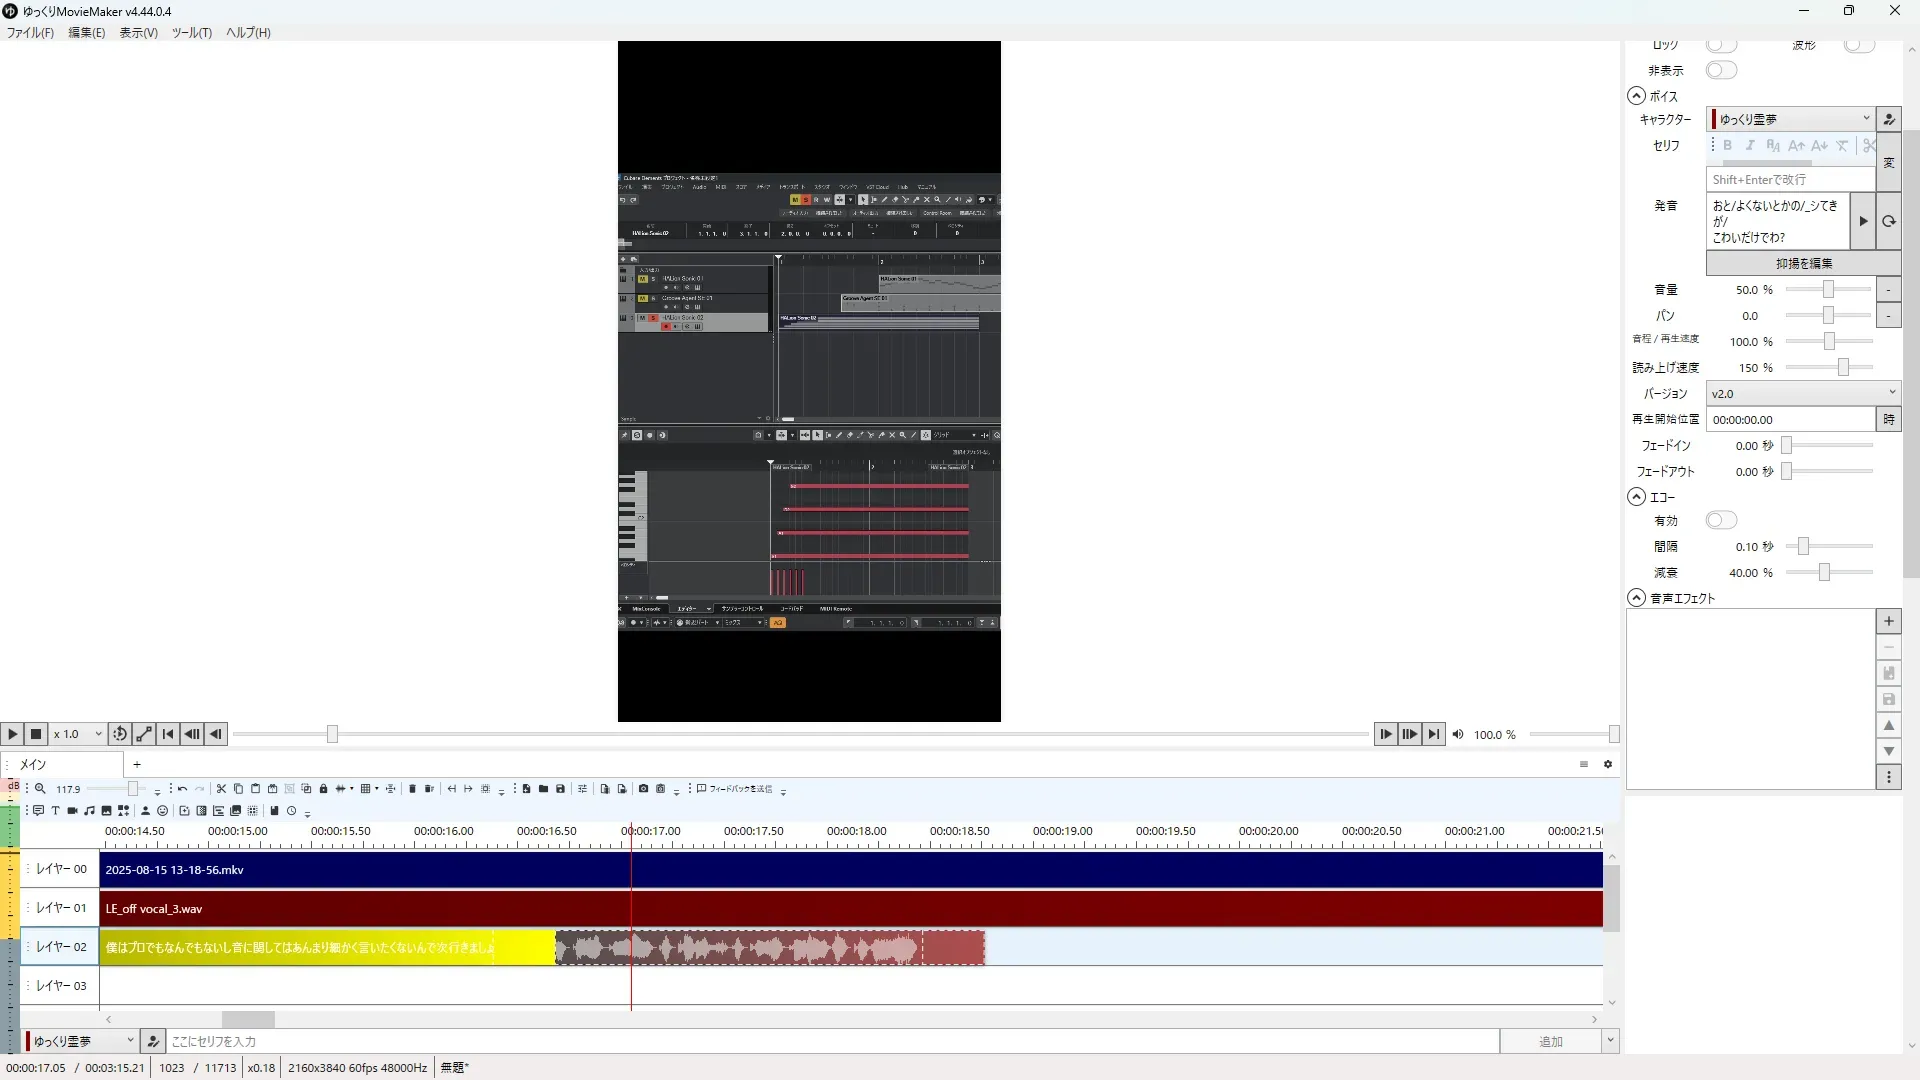Collapse the 音声エフェクト section
The width and height of the screenshot is (1920, 1080).
coord(1636,598)
